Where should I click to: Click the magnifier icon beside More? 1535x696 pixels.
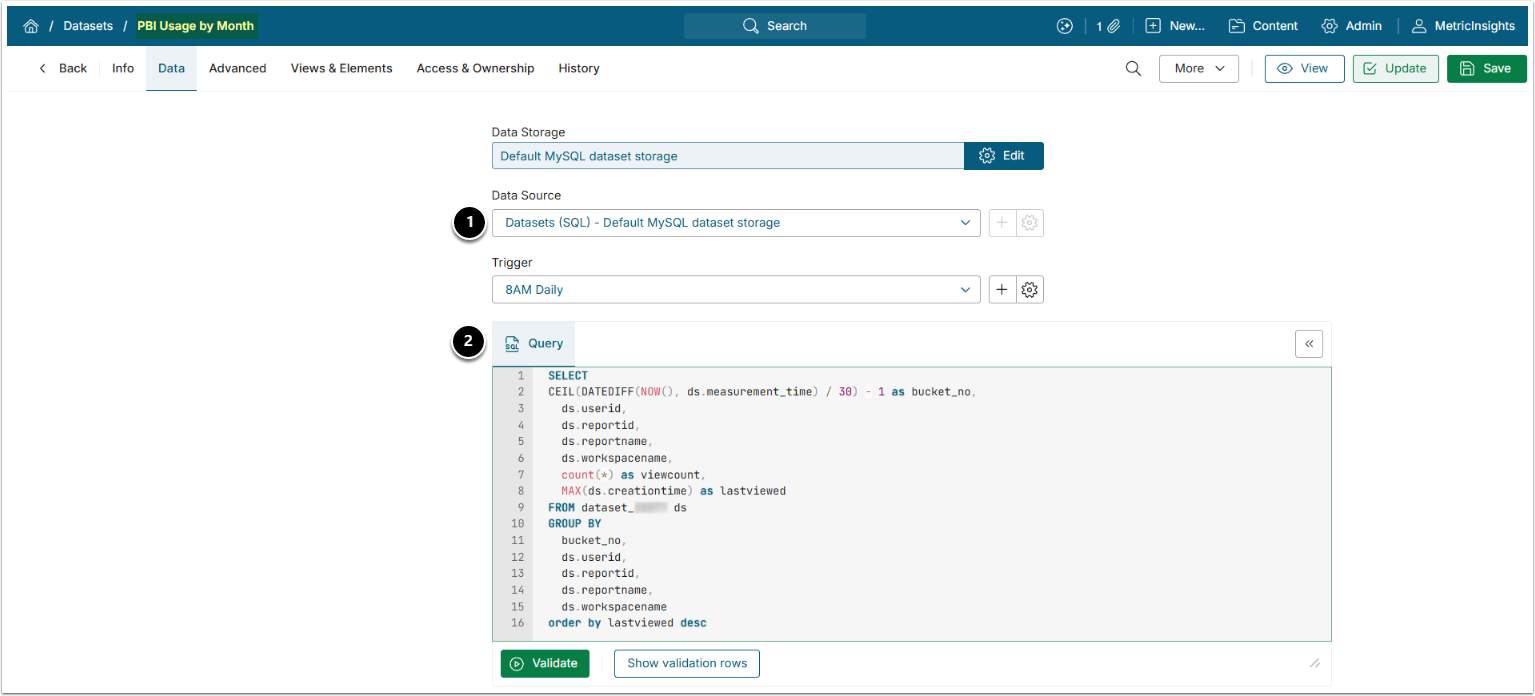pos(1133,68)
